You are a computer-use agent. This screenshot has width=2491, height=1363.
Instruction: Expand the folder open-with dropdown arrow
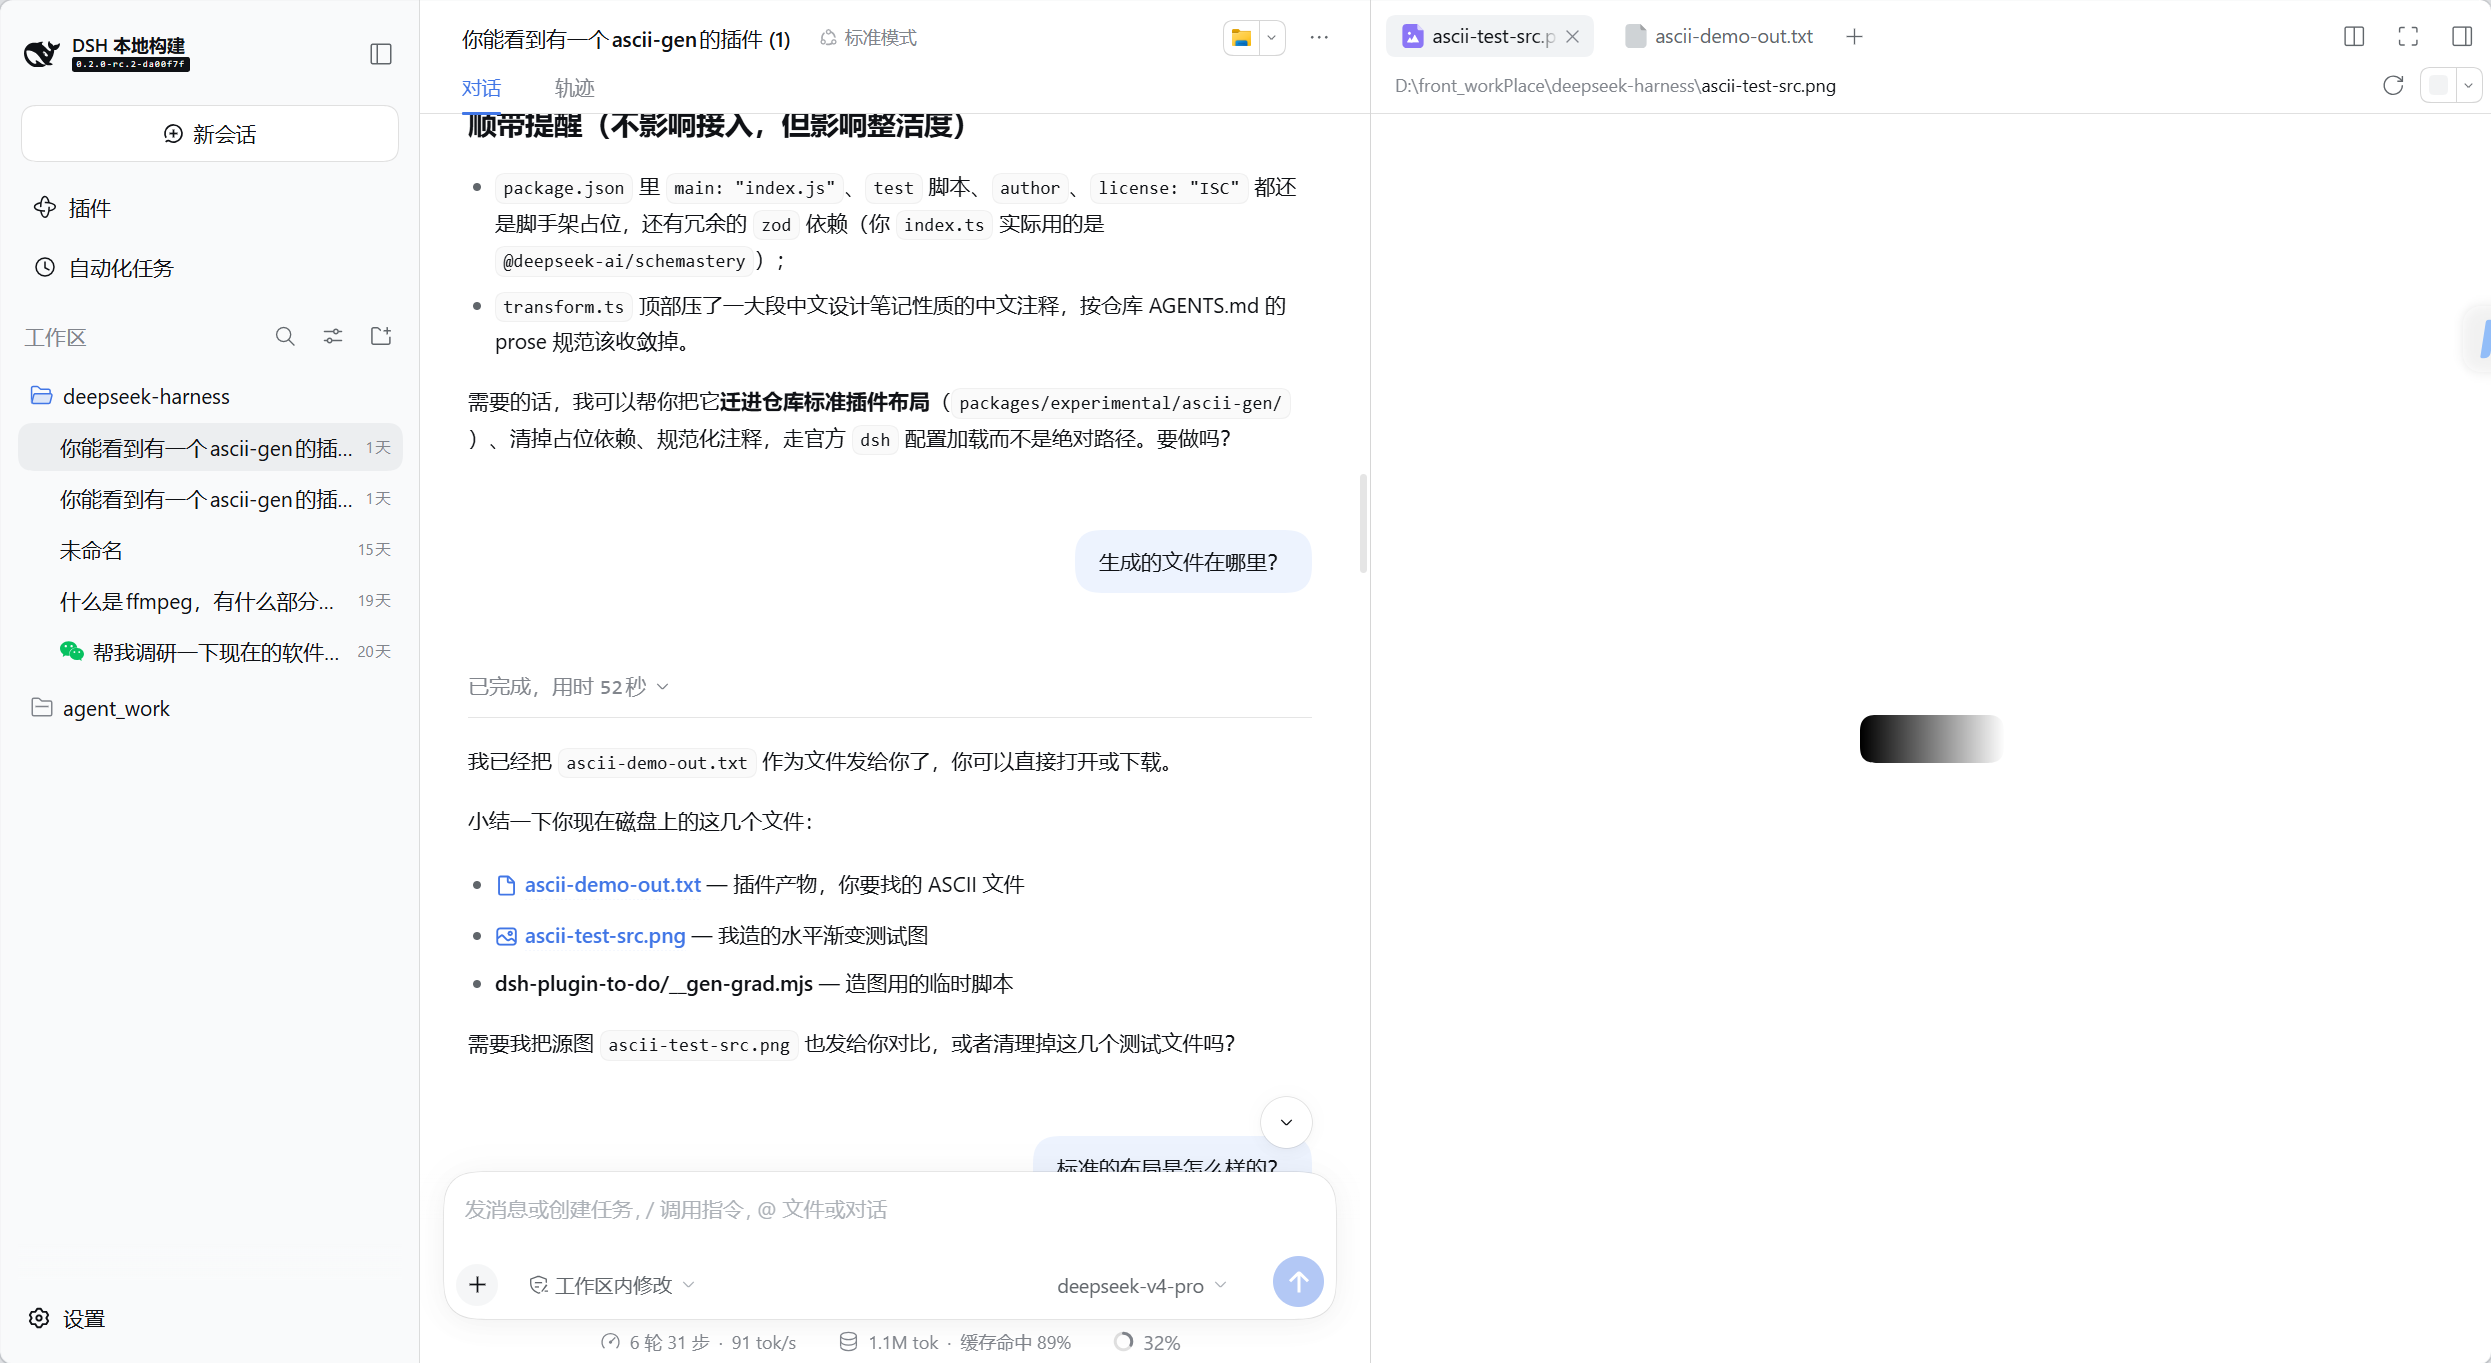coord(1272,38)
